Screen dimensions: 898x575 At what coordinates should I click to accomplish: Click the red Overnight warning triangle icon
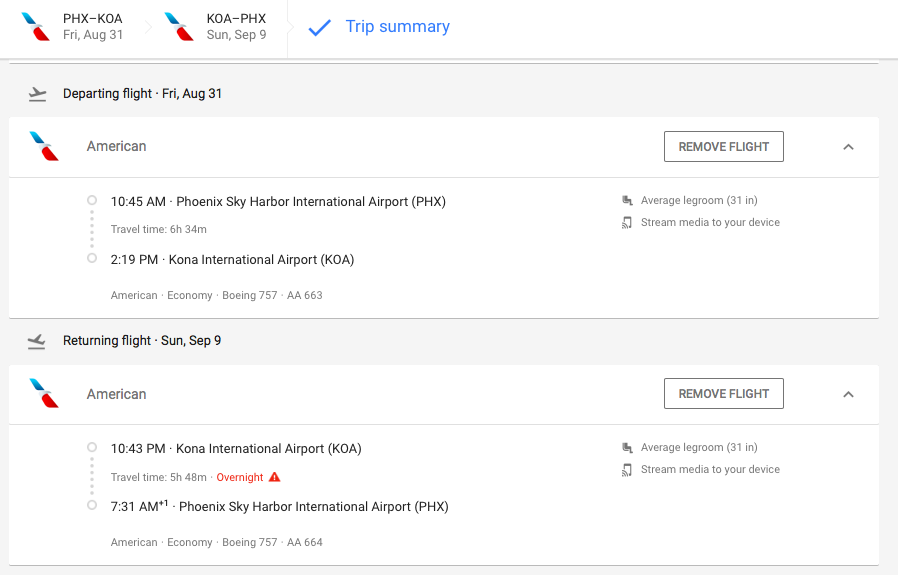(x=275, y=478)
